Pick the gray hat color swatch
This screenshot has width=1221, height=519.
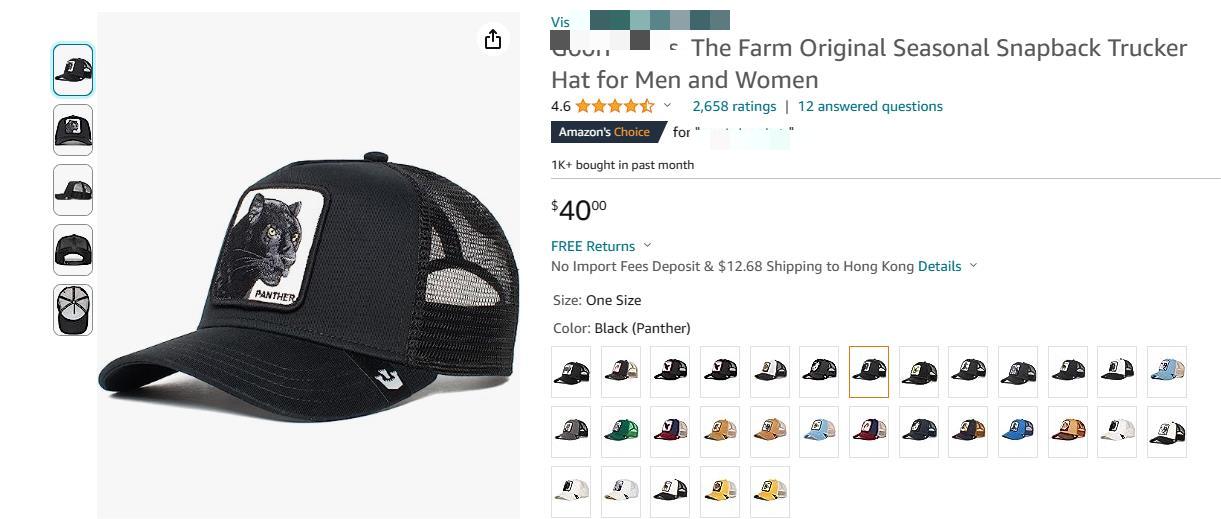(x=571, y=432)
